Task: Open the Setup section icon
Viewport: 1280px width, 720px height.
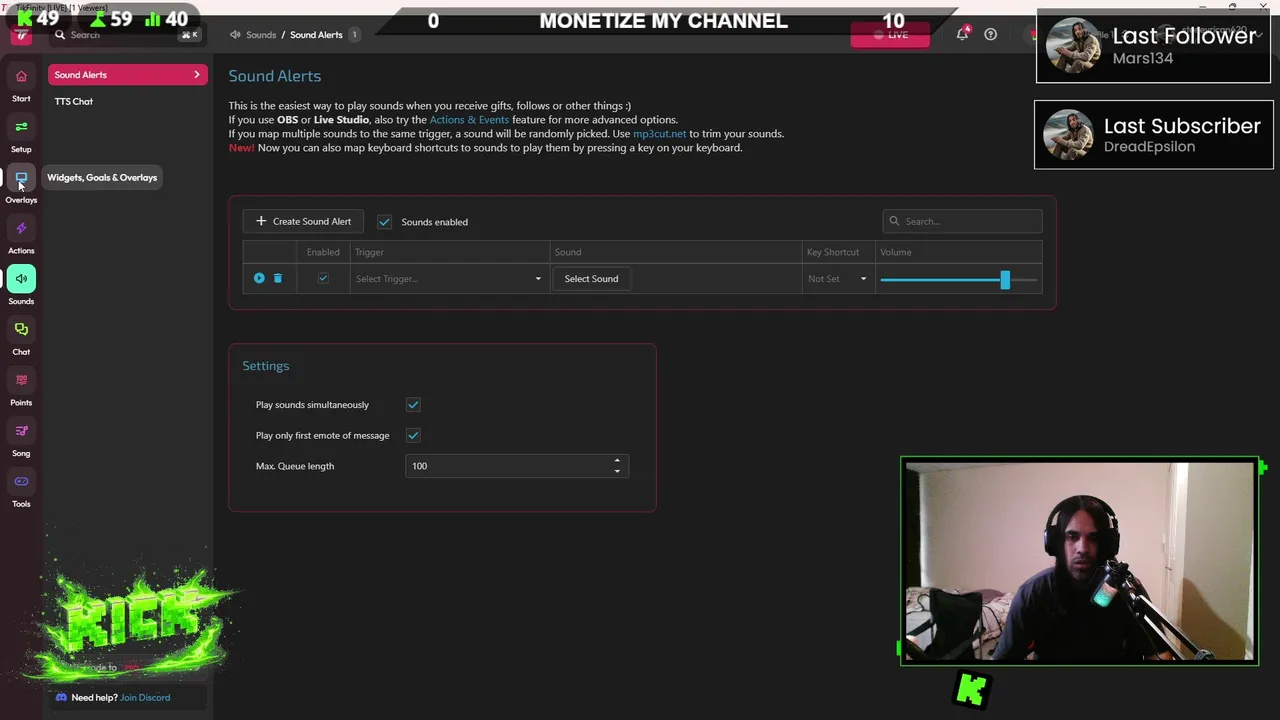Action: (21, 127)
